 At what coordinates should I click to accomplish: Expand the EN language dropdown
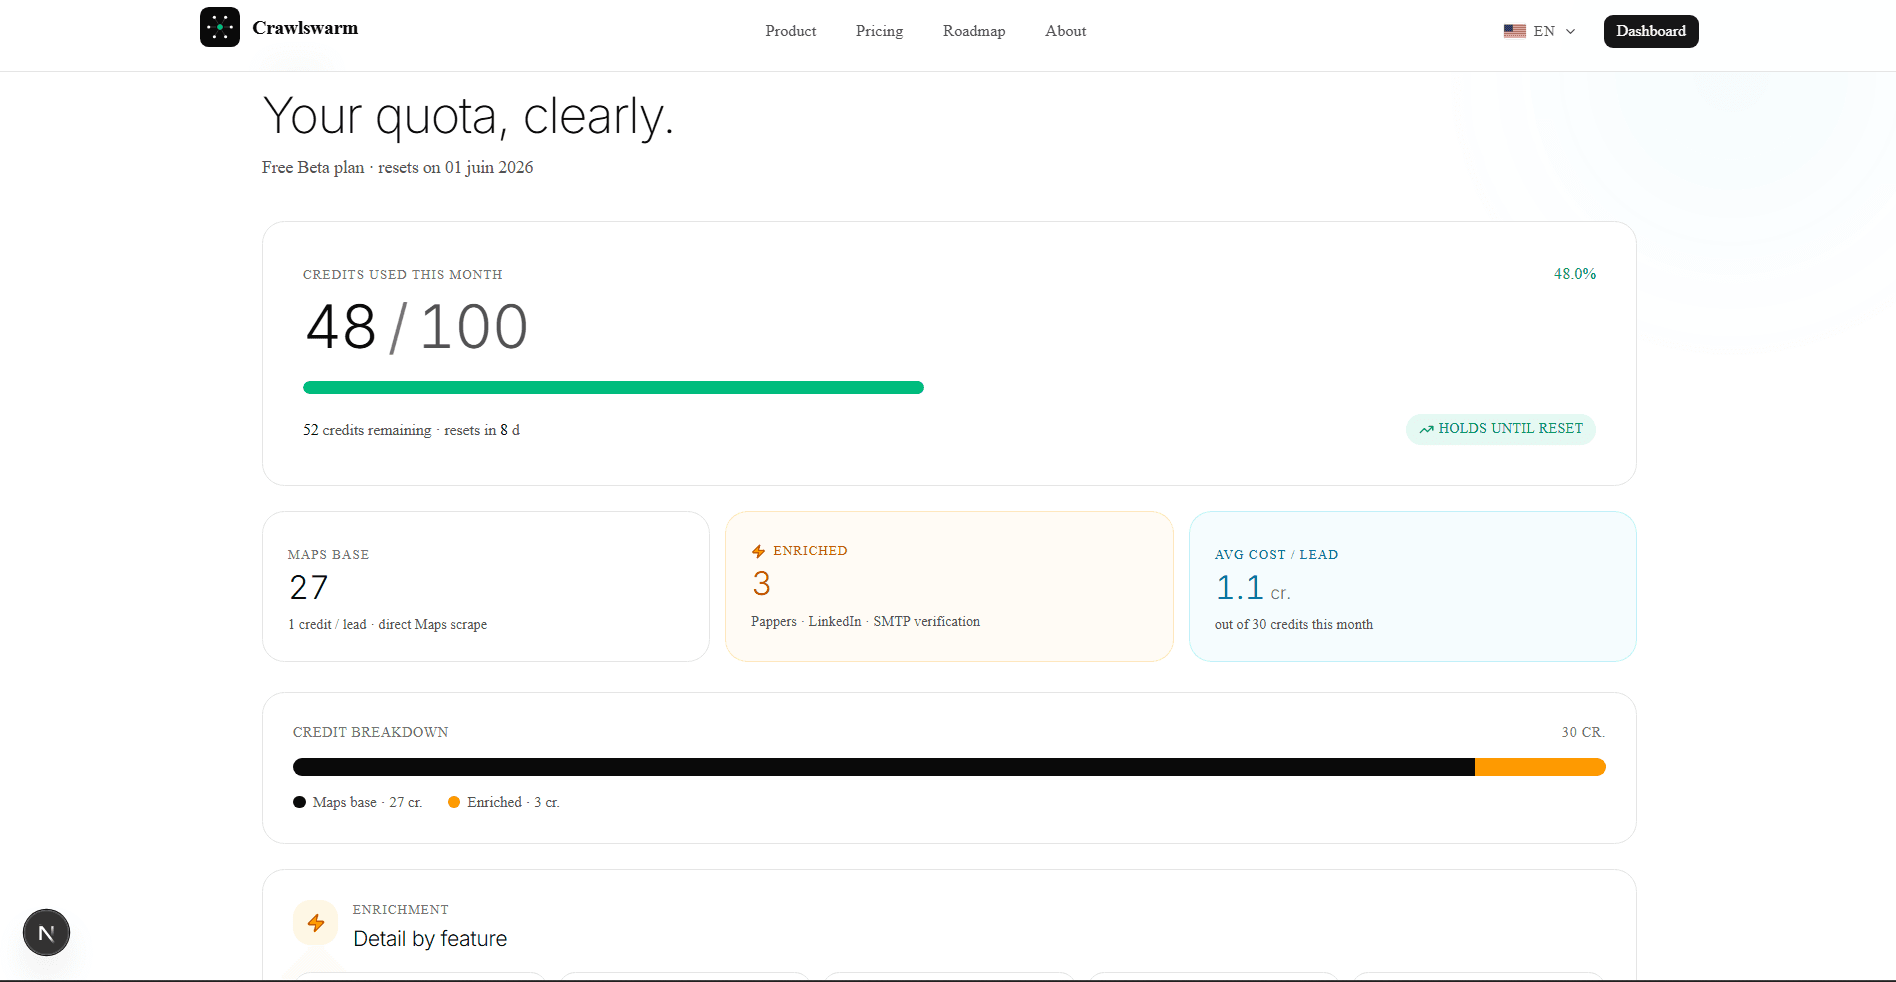point(1540,31)
